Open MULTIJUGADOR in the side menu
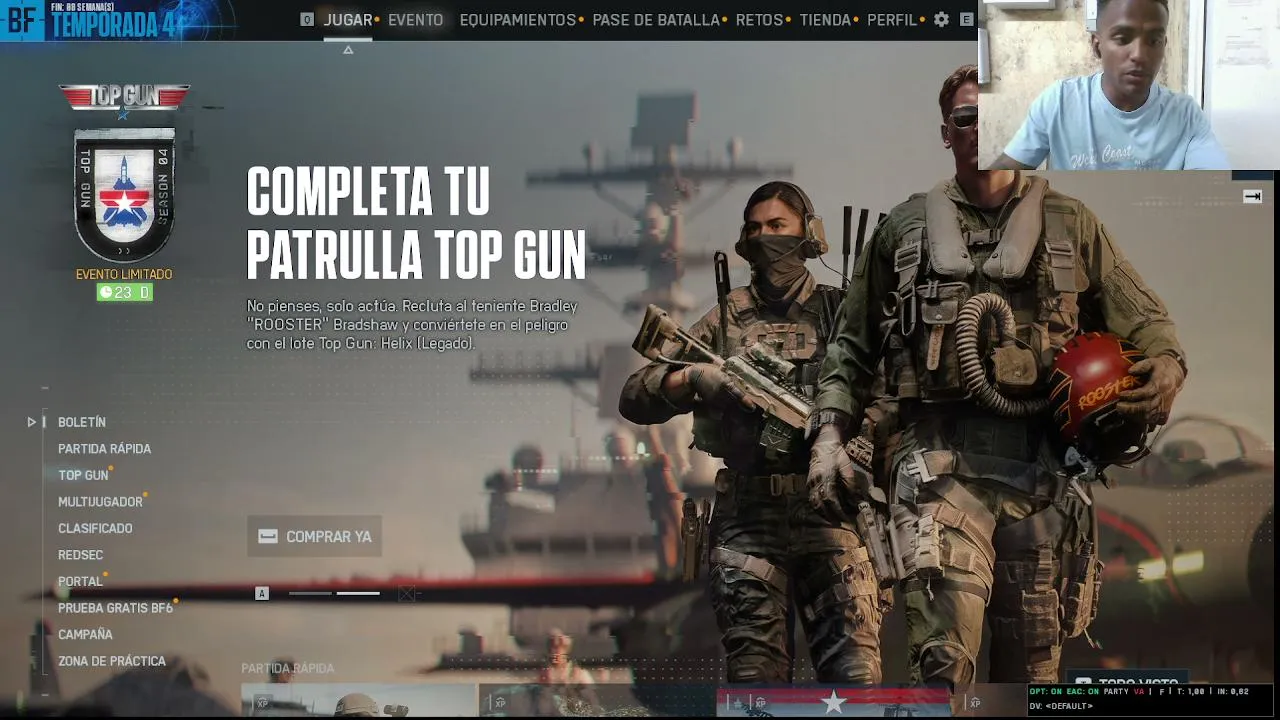The image size is (1280, 720). (100, 502)
